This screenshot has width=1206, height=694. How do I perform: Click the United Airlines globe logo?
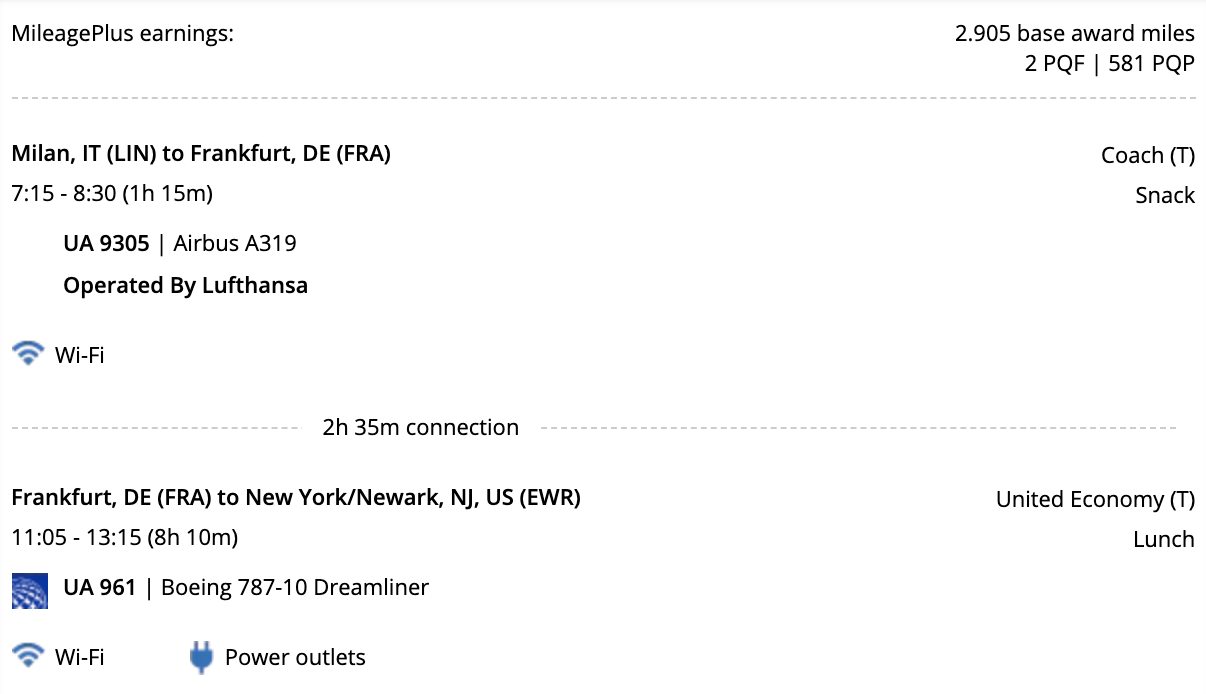(x=30, y=589)
